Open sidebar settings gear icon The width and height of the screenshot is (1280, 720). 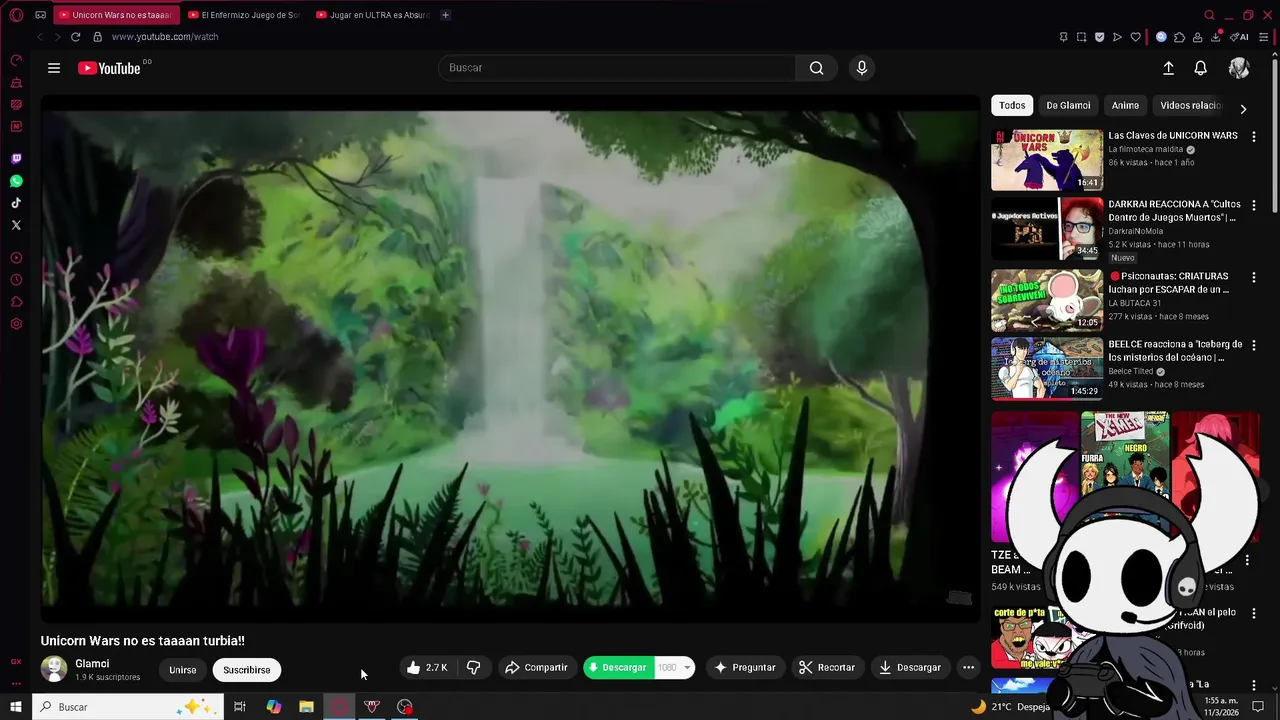click(16, 324)
